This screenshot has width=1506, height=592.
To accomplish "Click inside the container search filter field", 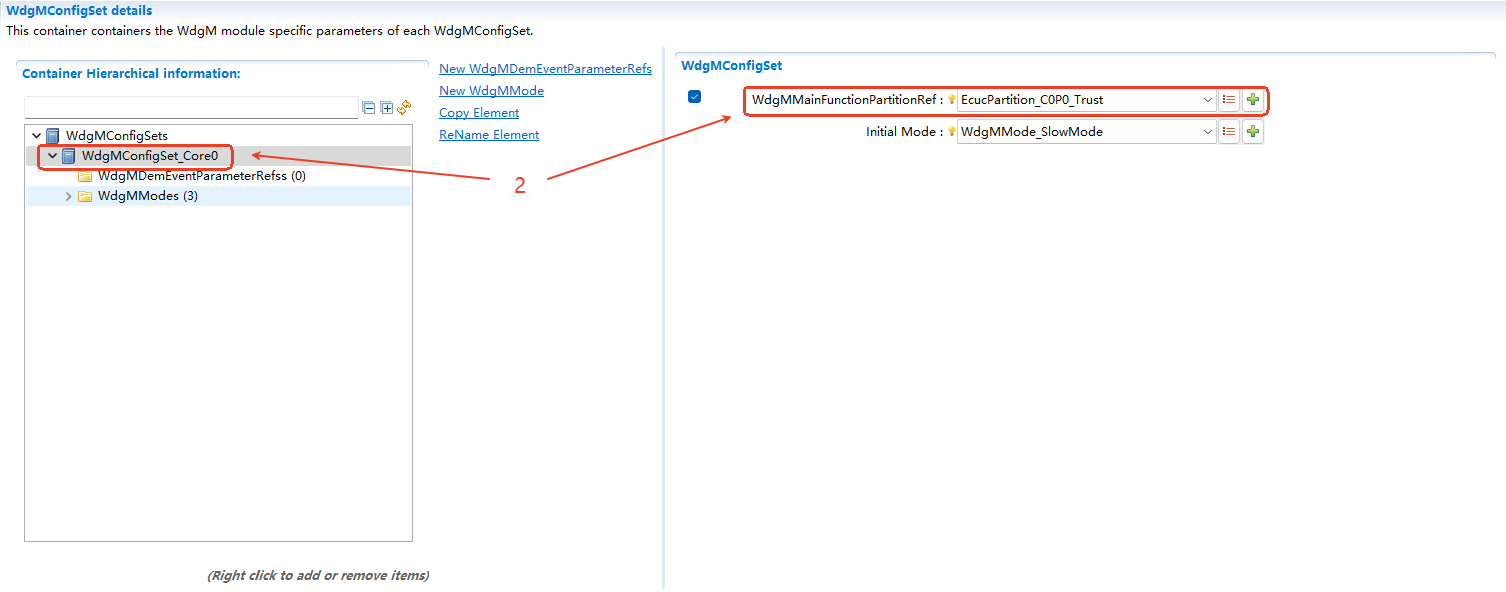I will [190, 107].
